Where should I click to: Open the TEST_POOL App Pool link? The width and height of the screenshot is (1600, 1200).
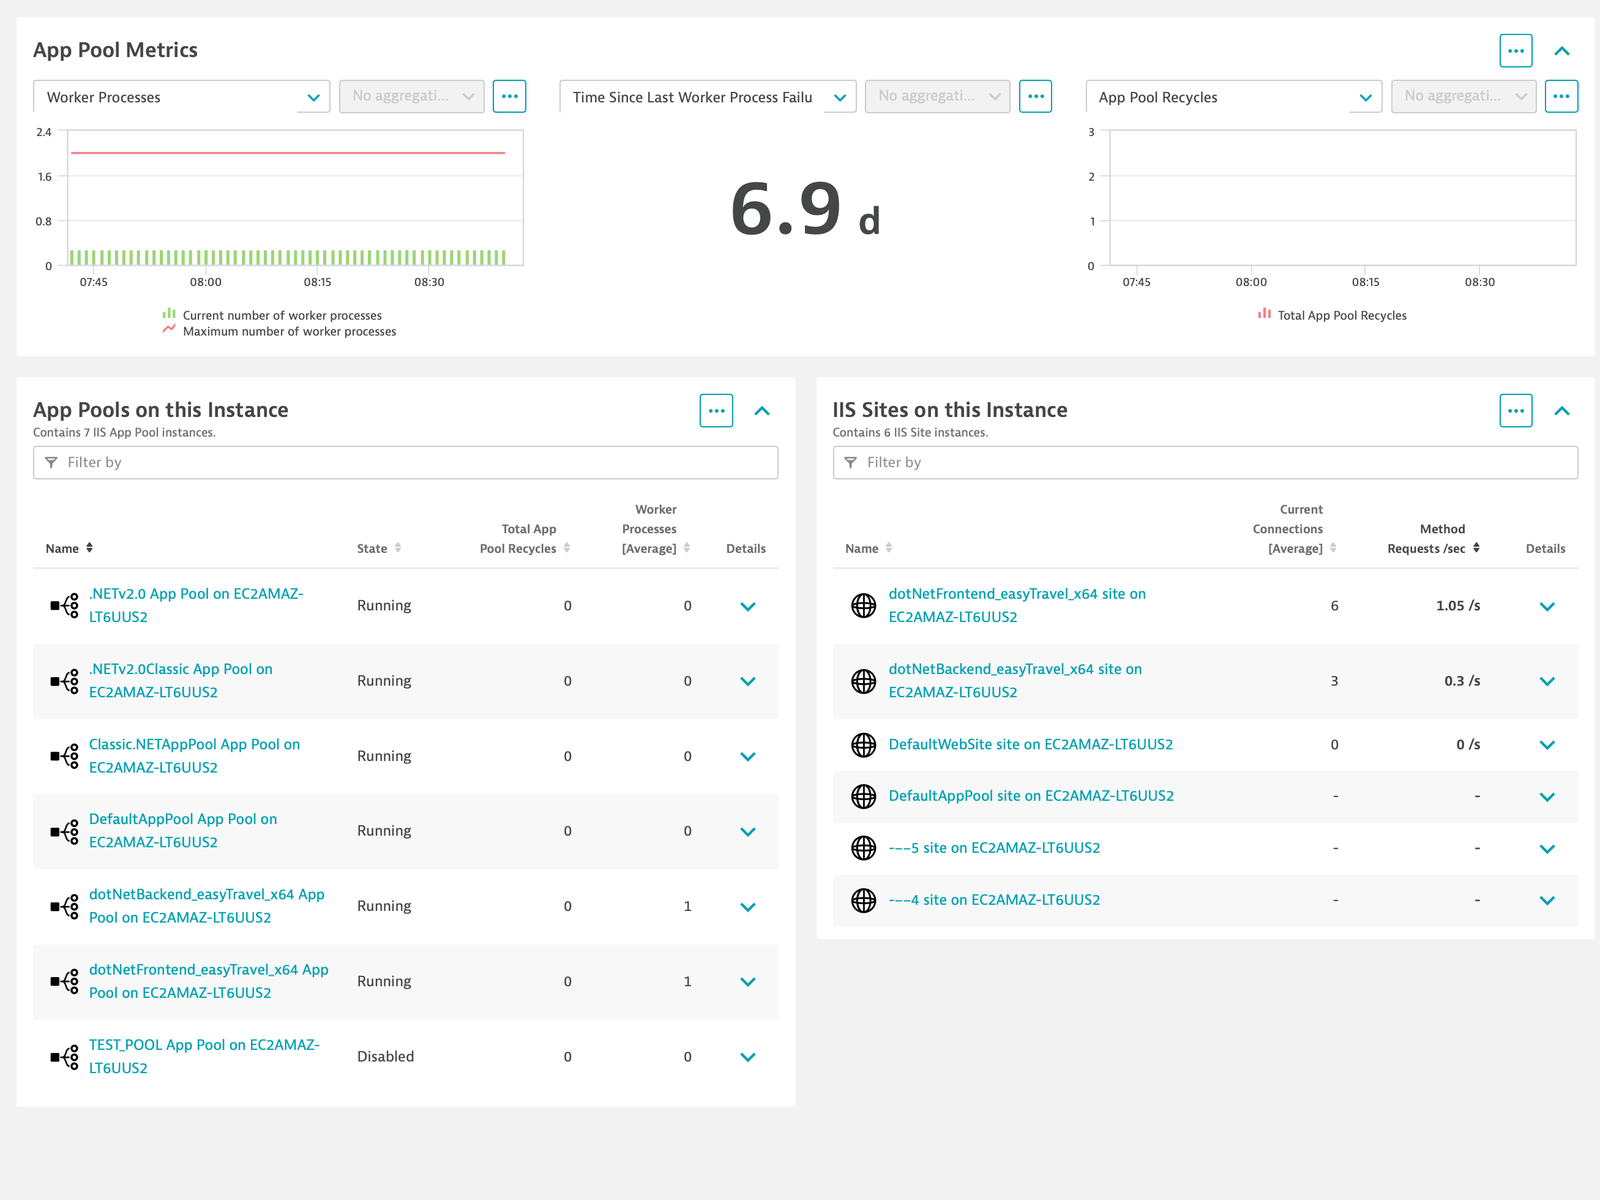coord(204,1056)
